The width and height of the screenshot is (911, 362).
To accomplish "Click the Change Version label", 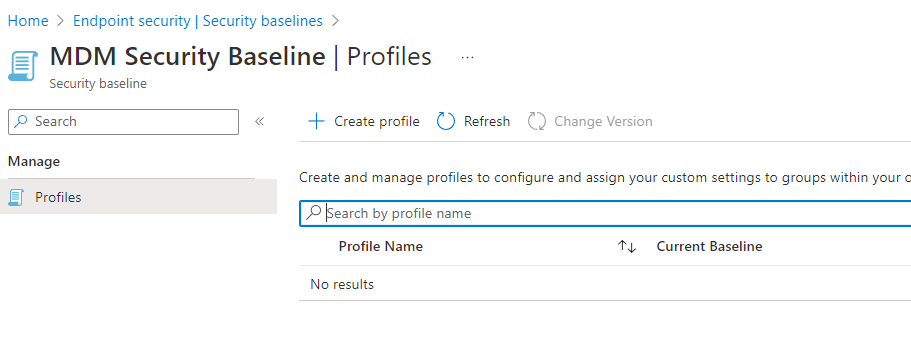I will coord(603,121).
